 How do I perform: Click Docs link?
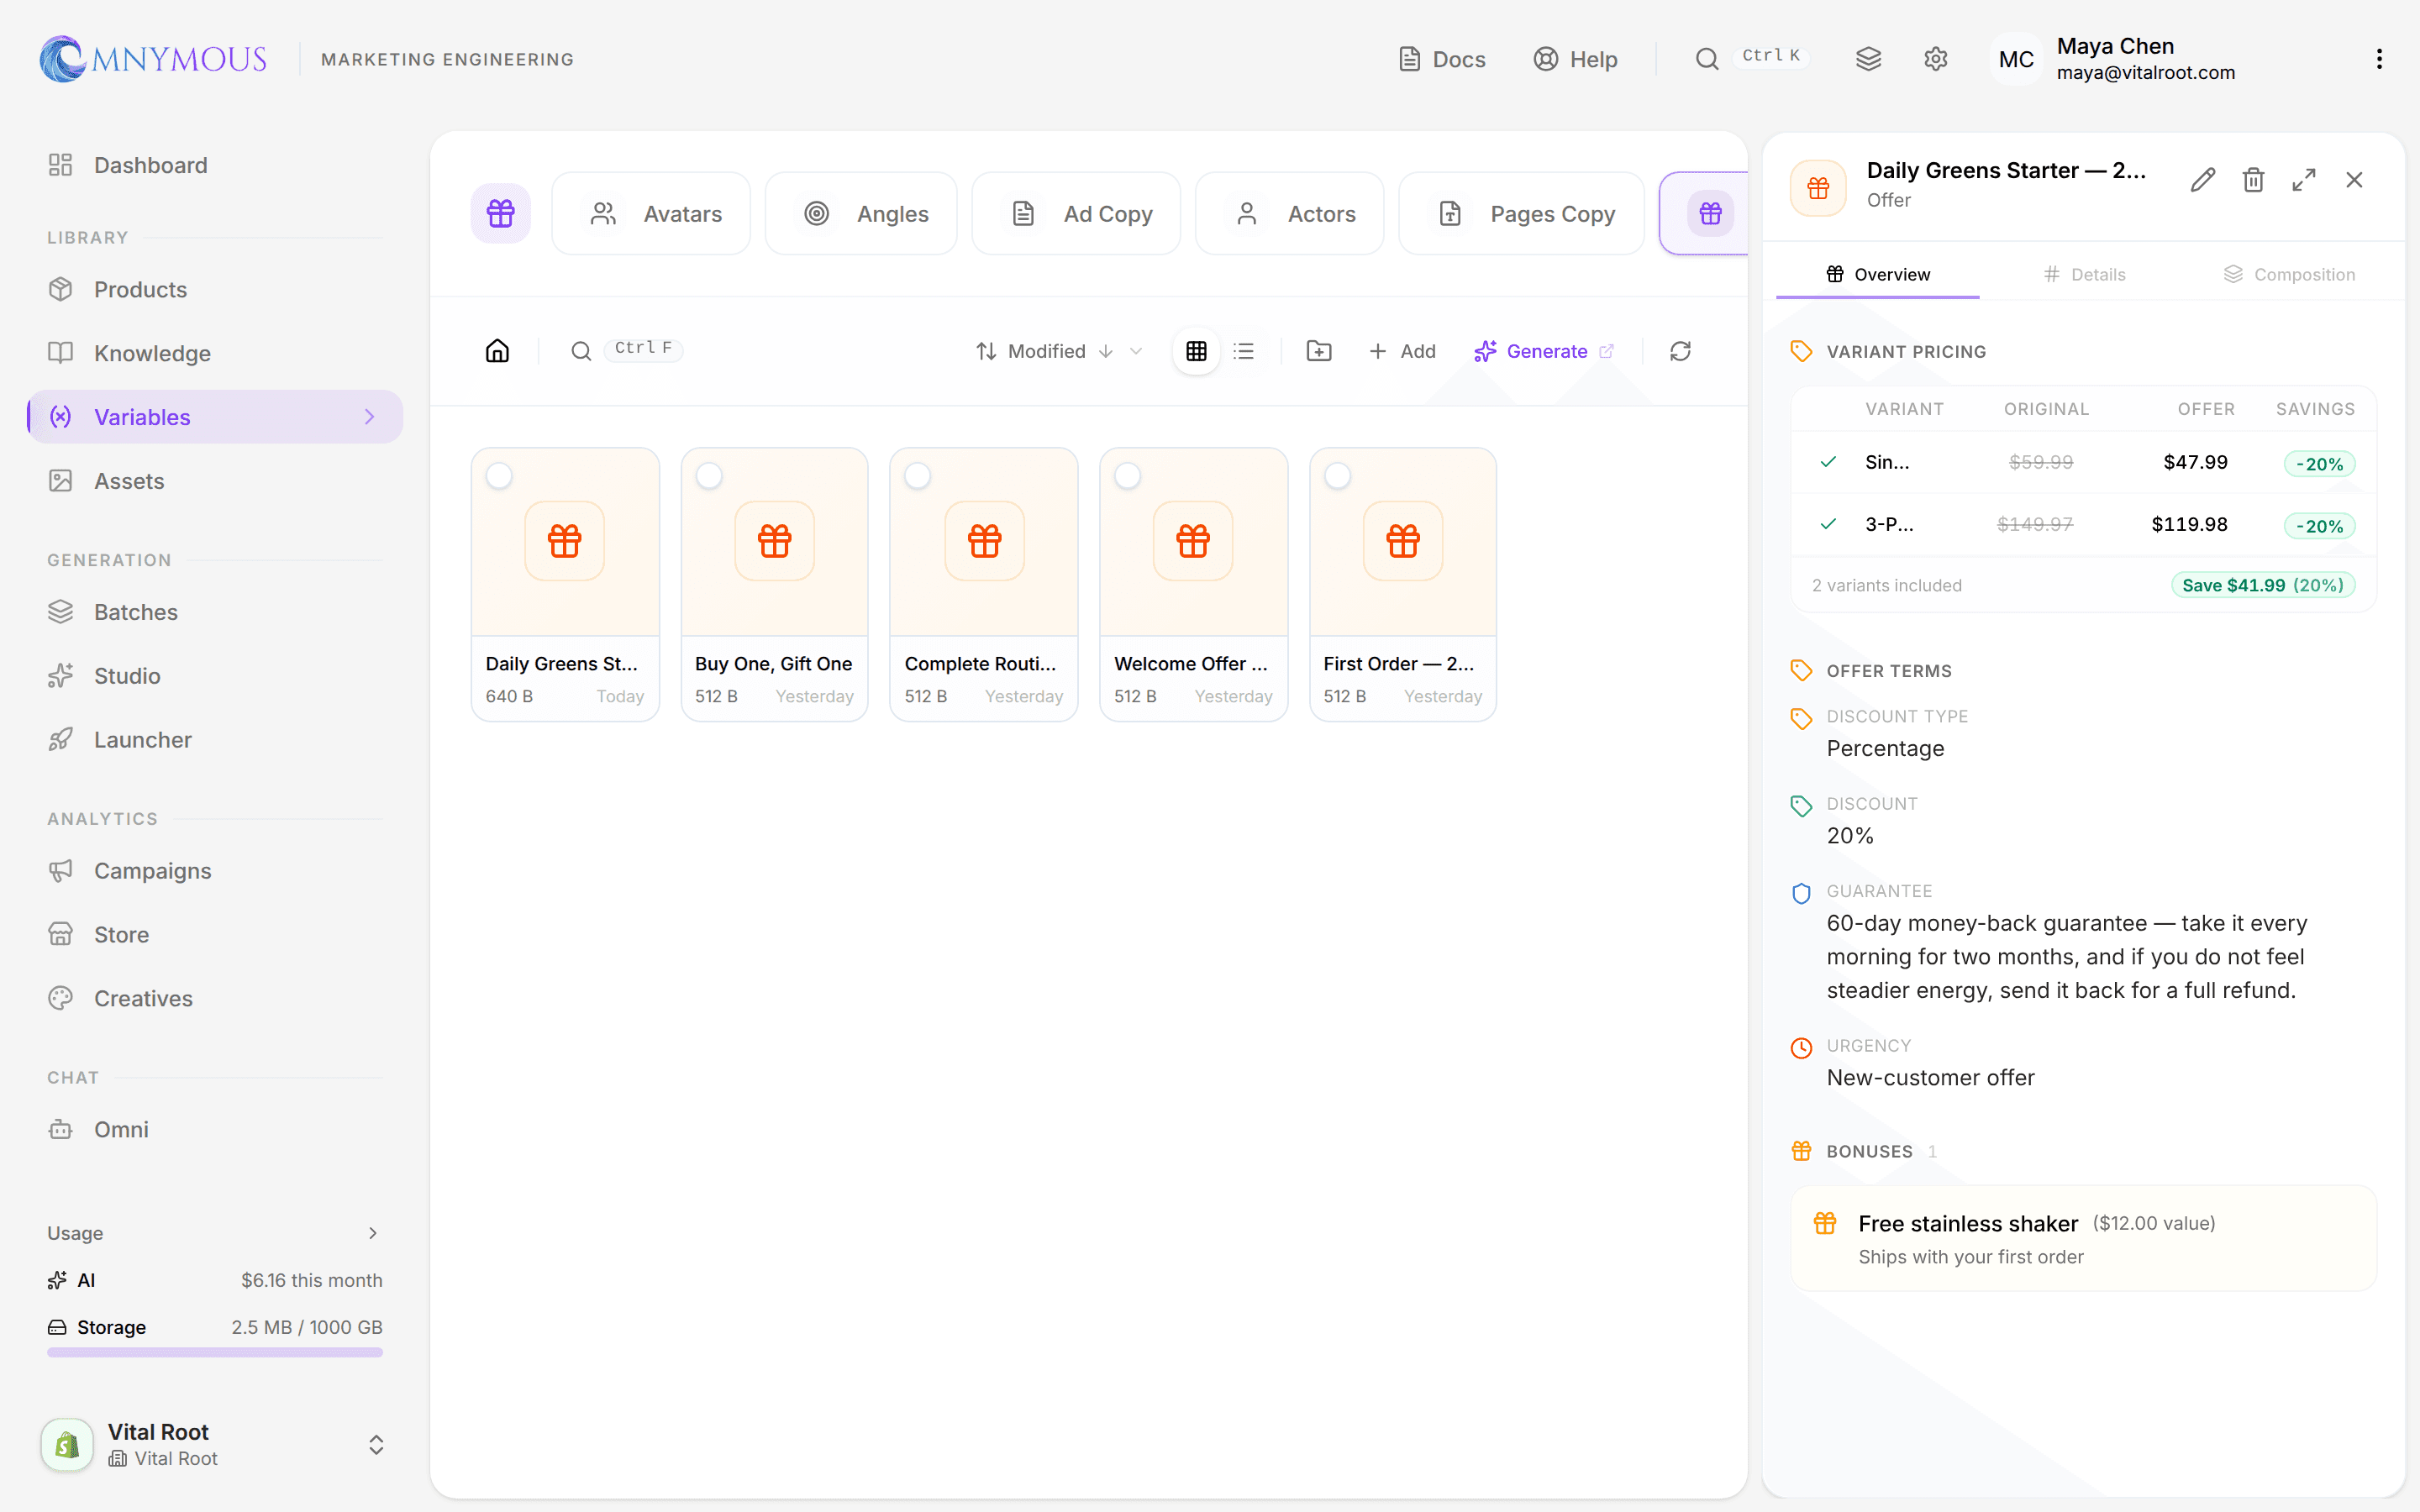[x=1441, y=59]
